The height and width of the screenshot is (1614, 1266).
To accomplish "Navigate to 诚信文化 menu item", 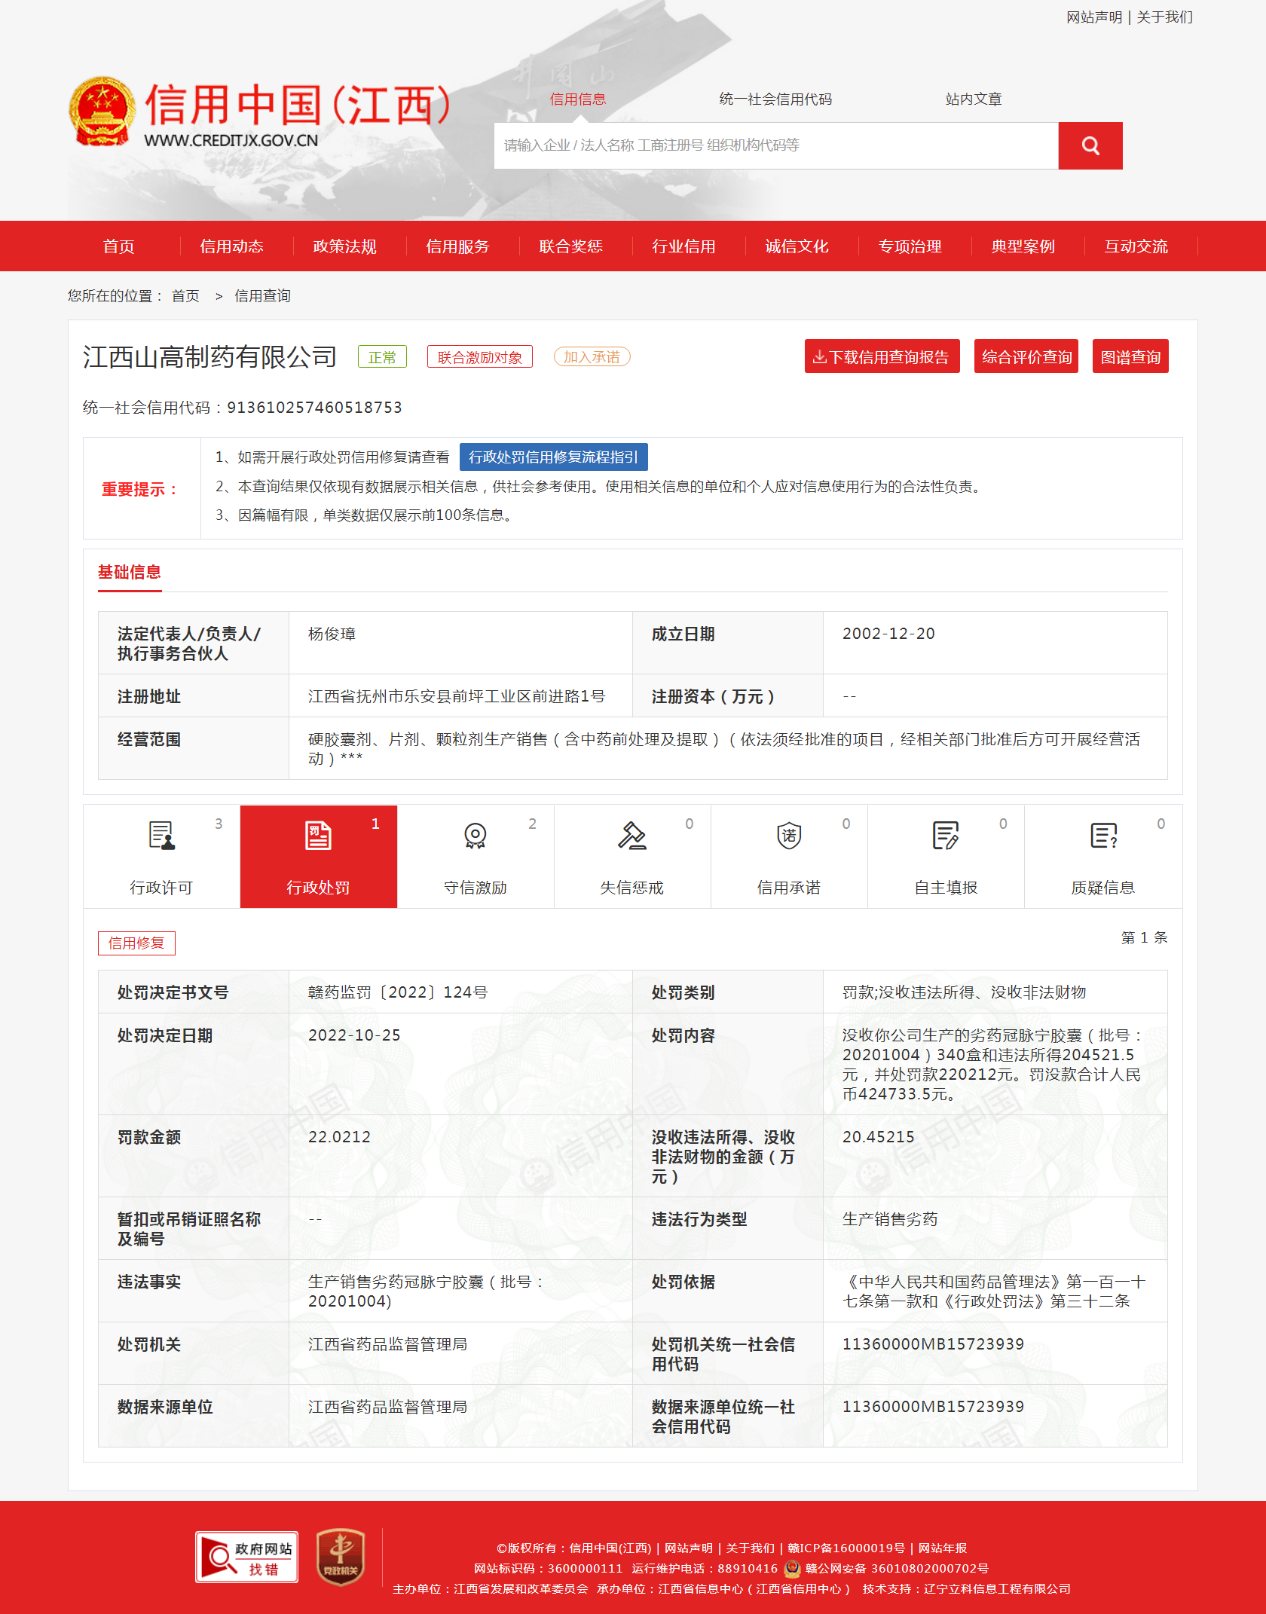I will (797, 246).
